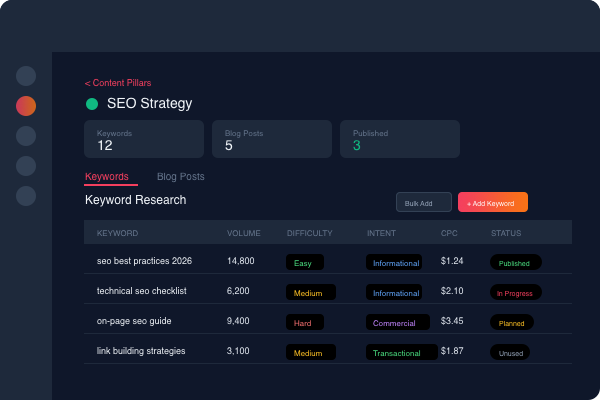Click the CPC value $1.24
This screenshot has width=600, height=400.
click(452, 261)
